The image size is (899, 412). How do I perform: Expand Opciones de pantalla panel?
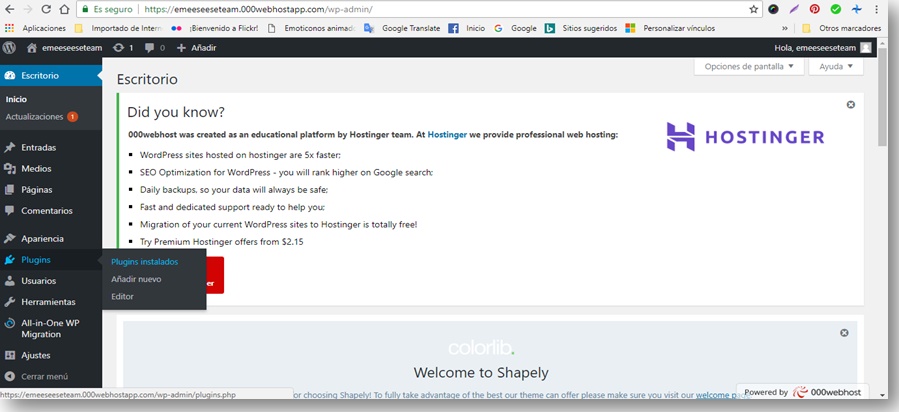(x=749, y=66)
